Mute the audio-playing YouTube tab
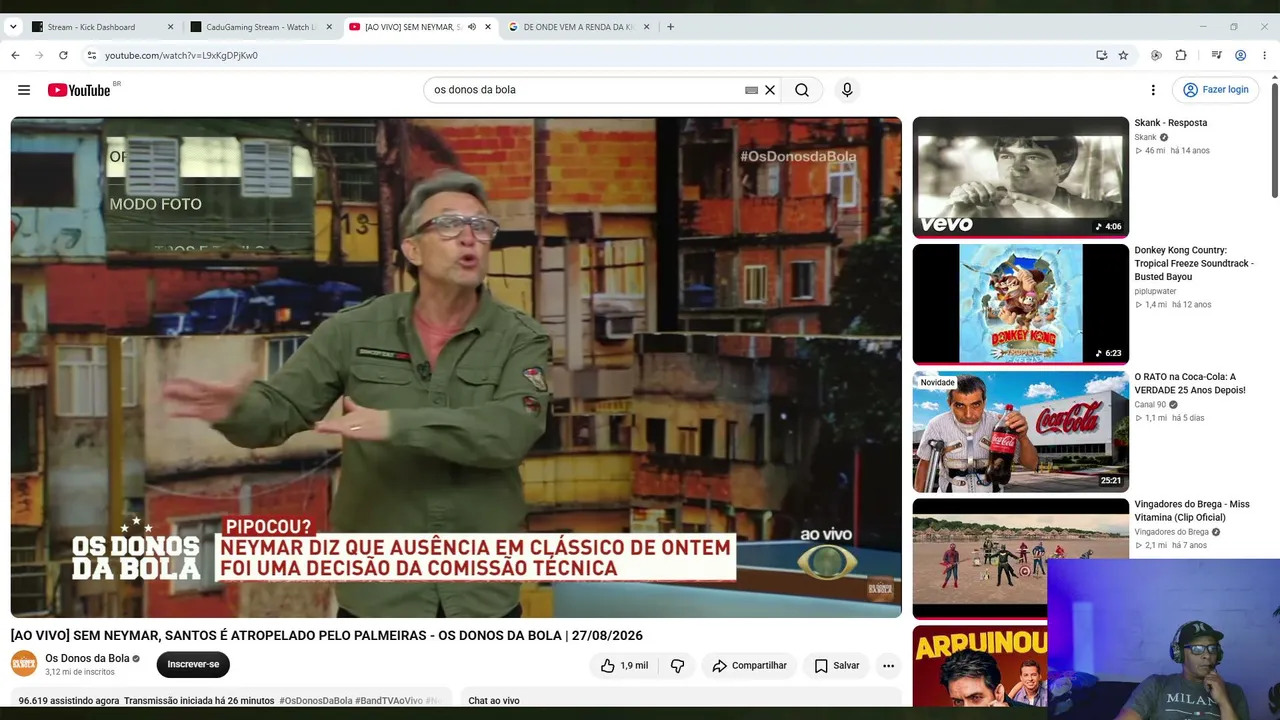Image resolution: width=1280 pixels, height=720 pixels. coord(472,27)
